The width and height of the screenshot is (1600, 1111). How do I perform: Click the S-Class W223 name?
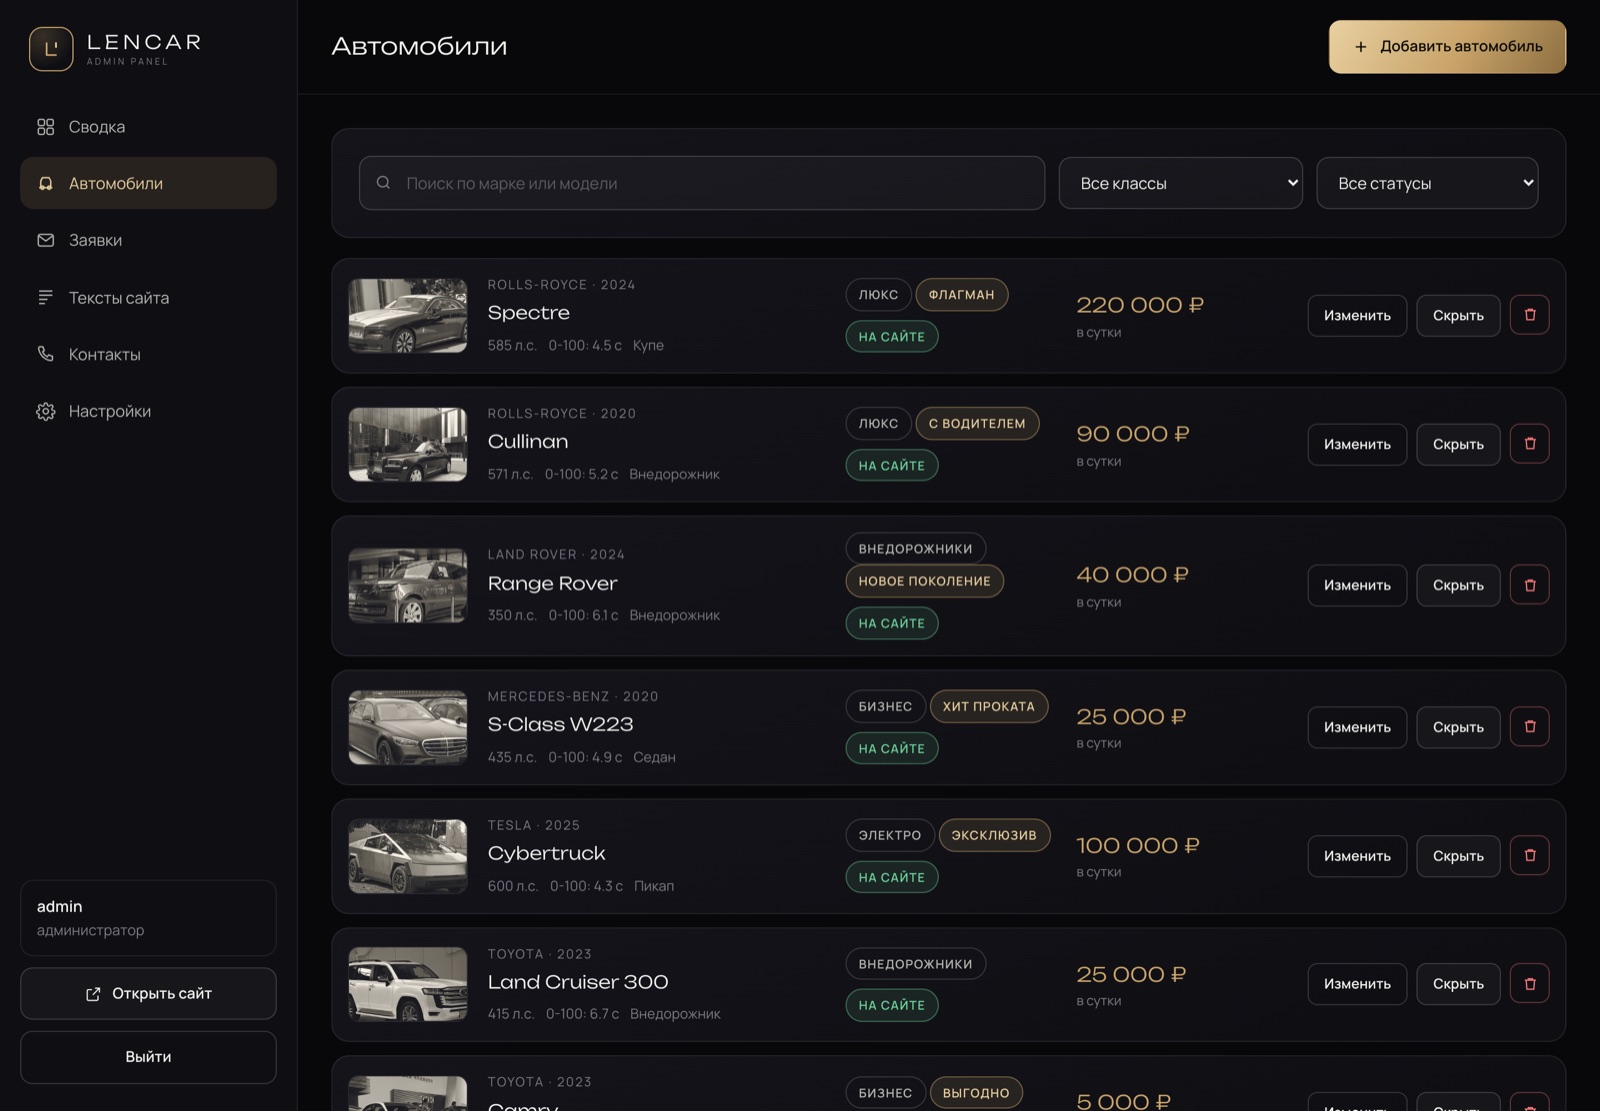point(561,725)
